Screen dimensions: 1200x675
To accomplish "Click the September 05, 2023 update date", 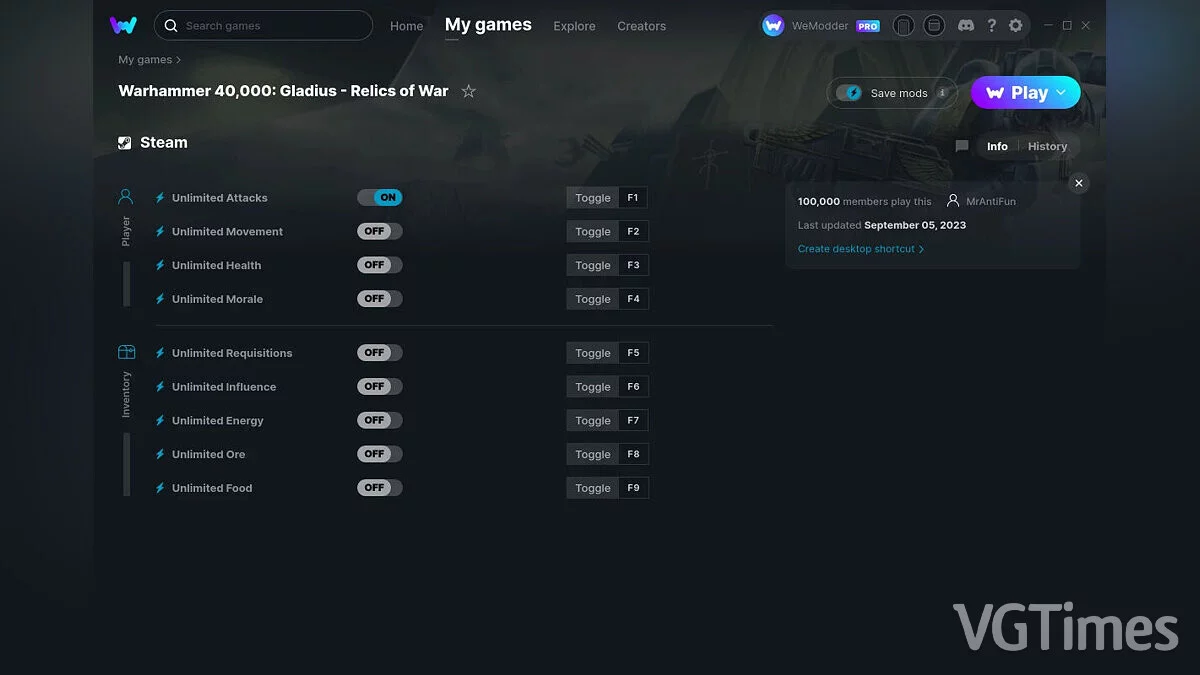I will [915, 225].
